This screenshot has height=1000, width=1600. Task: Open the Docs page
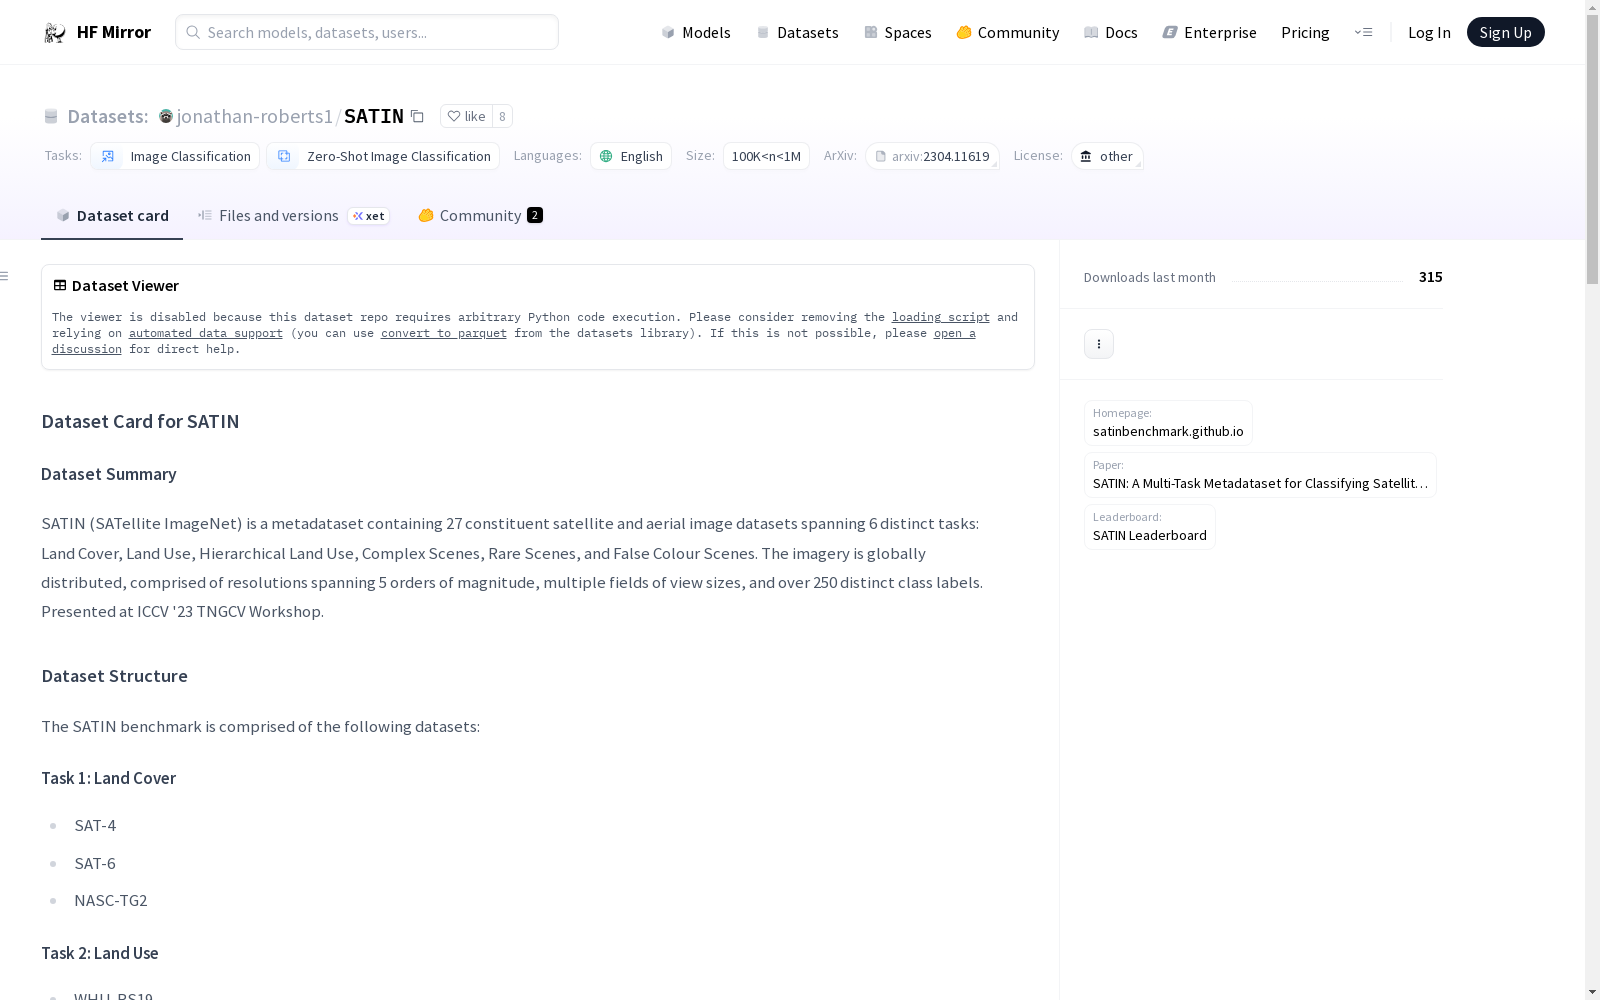1111,32
